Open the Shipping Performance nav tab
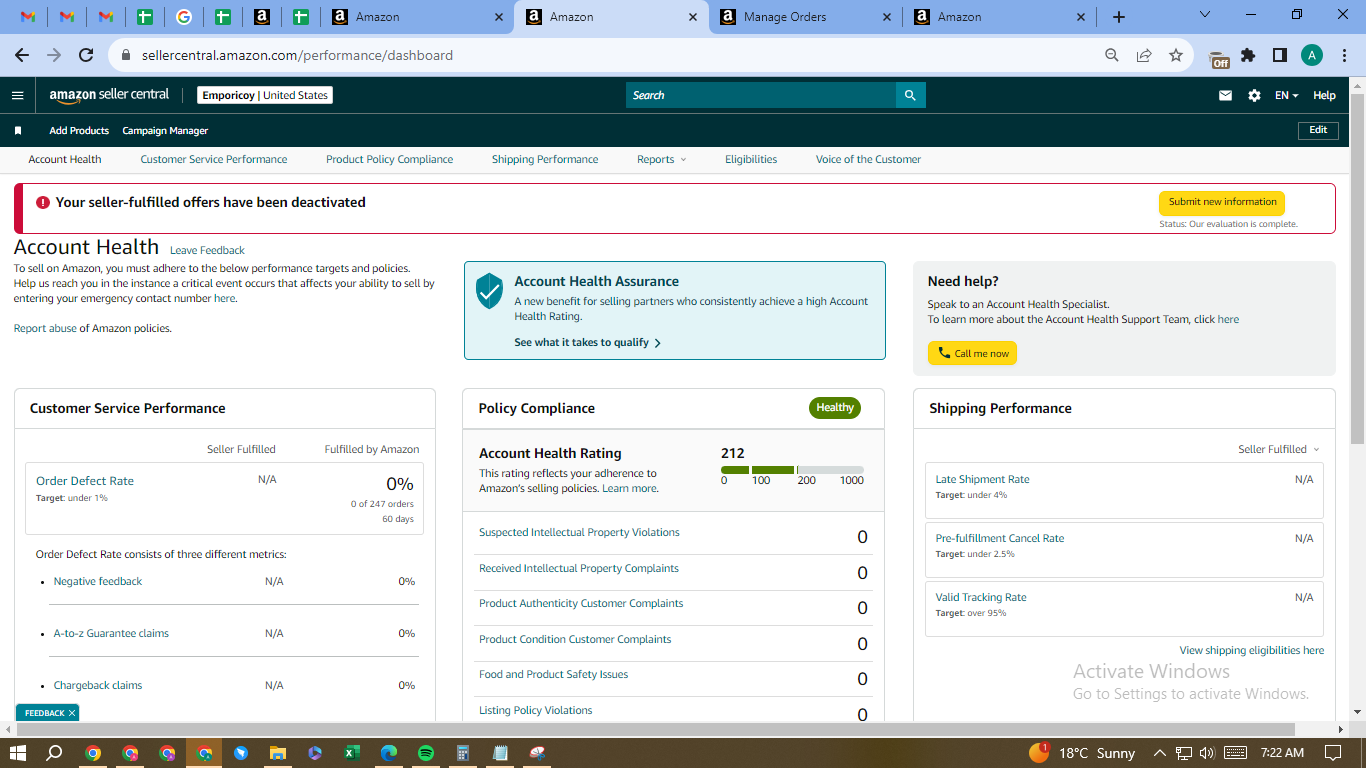The height and width of the screenshot is (768, 1366). coord(545,159)
